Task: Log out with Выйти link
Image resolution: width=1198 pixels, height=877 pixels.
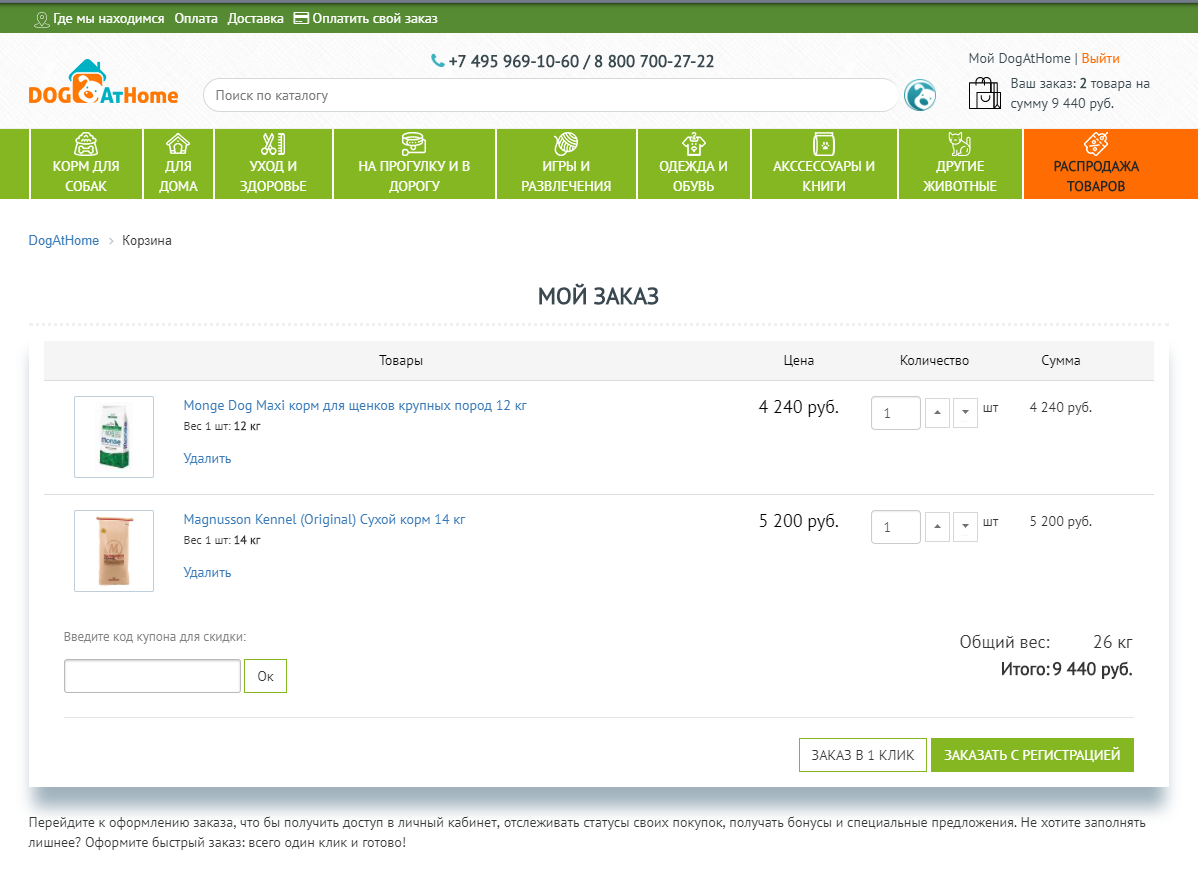Action: [x=1100, y=59]
